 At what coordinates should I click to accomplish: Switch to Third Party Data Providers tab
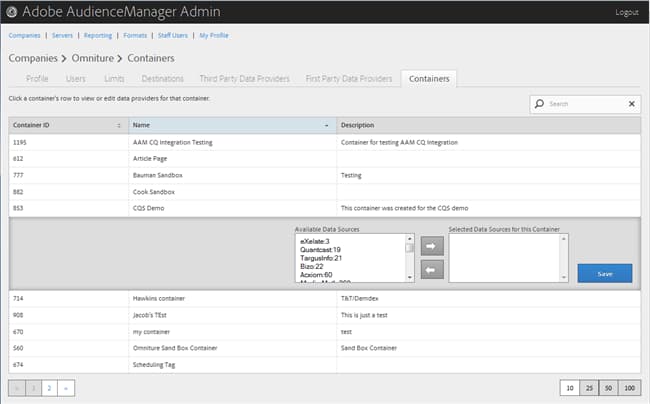tap(245, 79)
